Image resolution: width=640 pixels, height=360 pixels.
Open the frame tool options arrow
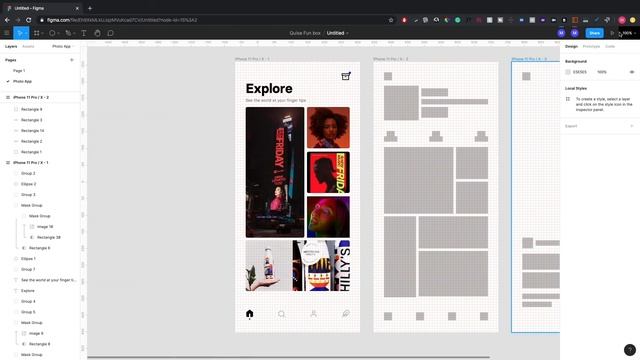click(x=42, y=33)
